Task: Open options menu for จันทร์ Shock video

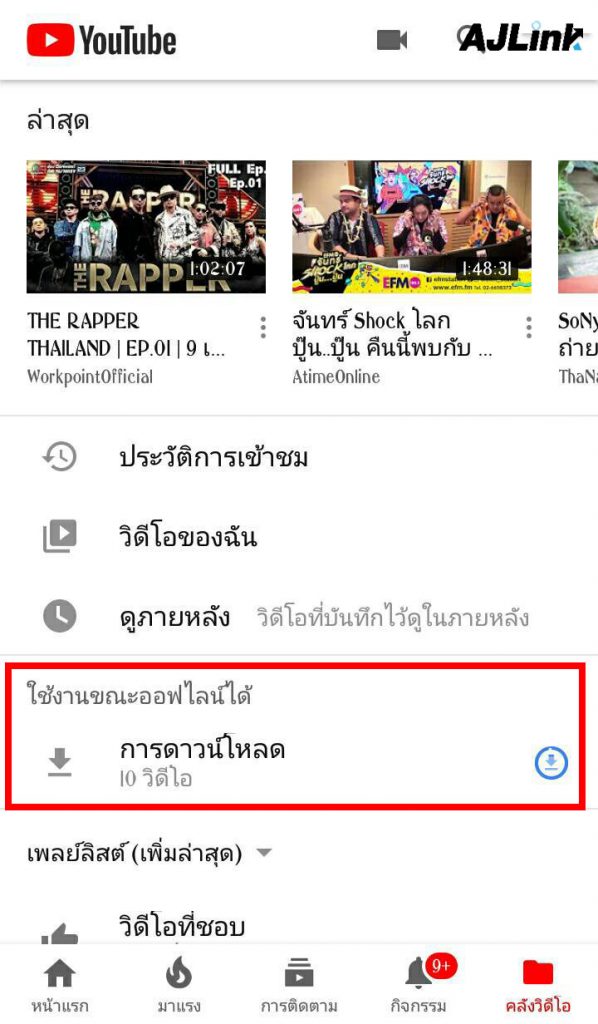Action: pyautogui.click(x=528, y=327)
